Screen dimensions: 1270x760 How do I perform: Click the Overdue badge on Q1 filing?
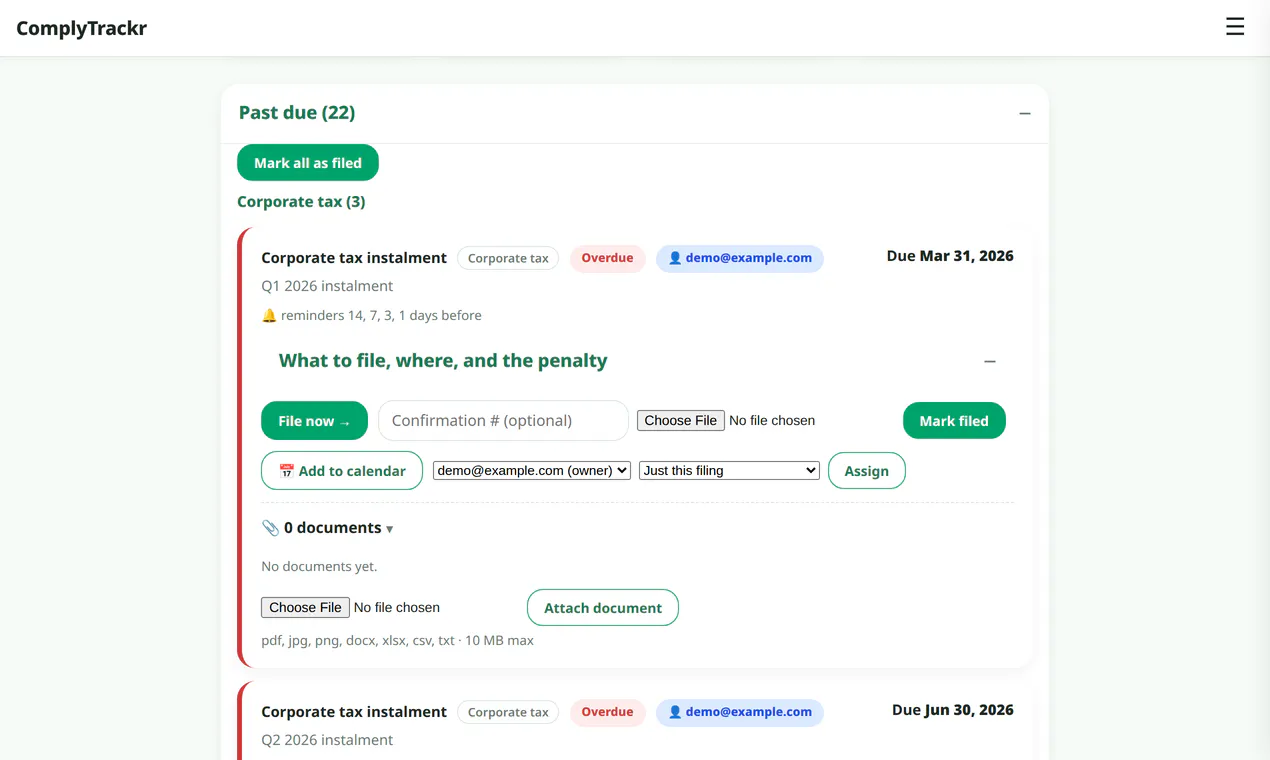[608, 258]
